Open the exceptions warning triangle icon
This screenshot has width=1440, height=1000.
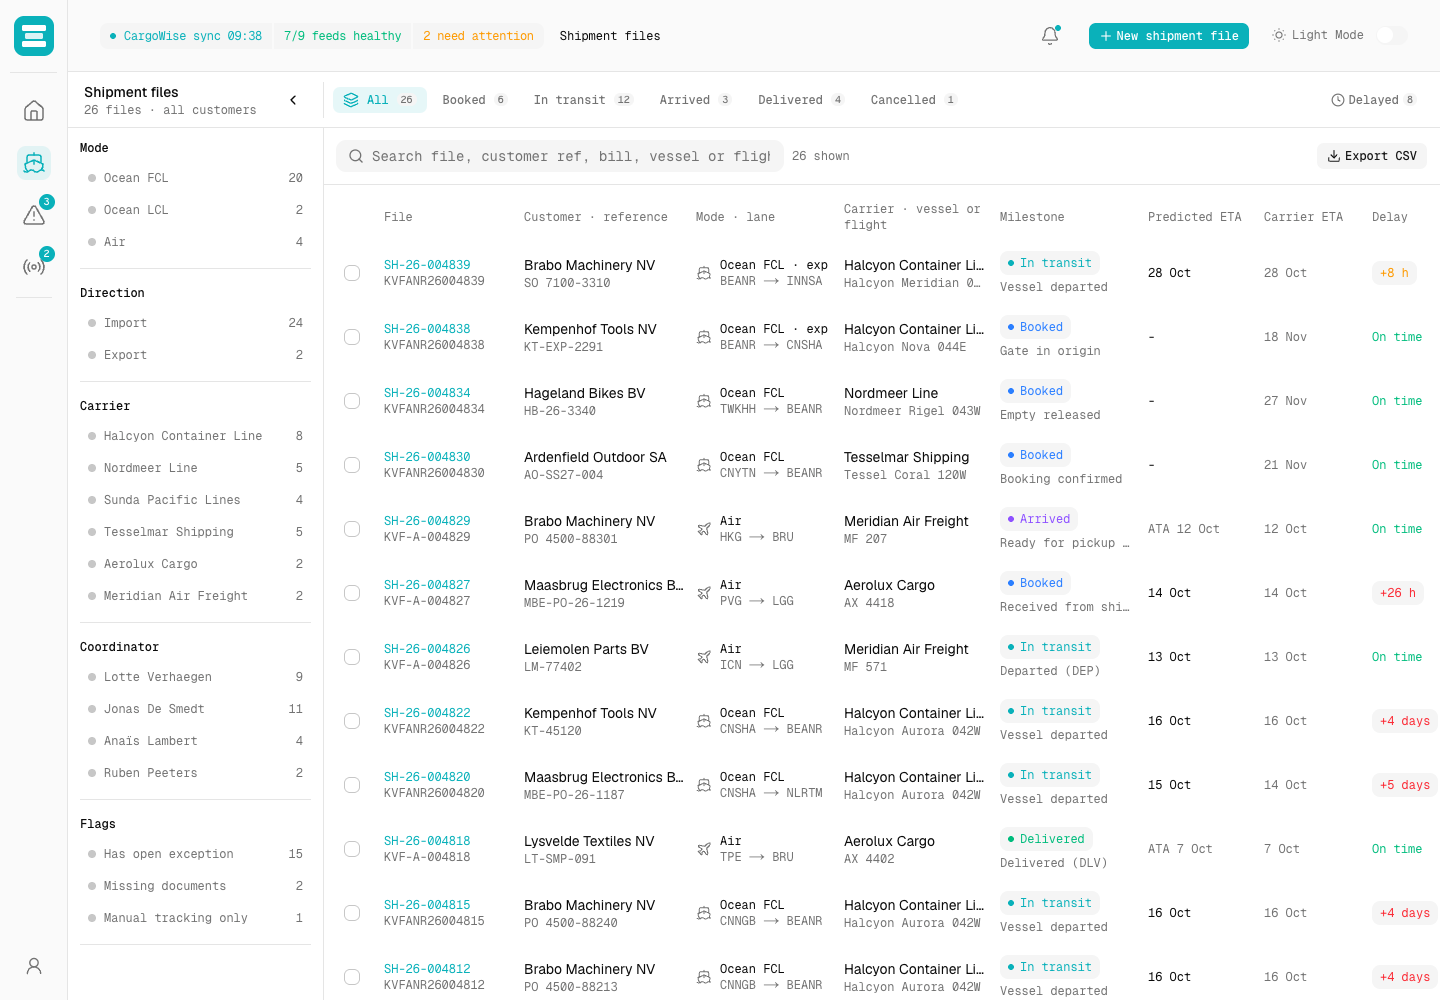[x=34, y=215]
